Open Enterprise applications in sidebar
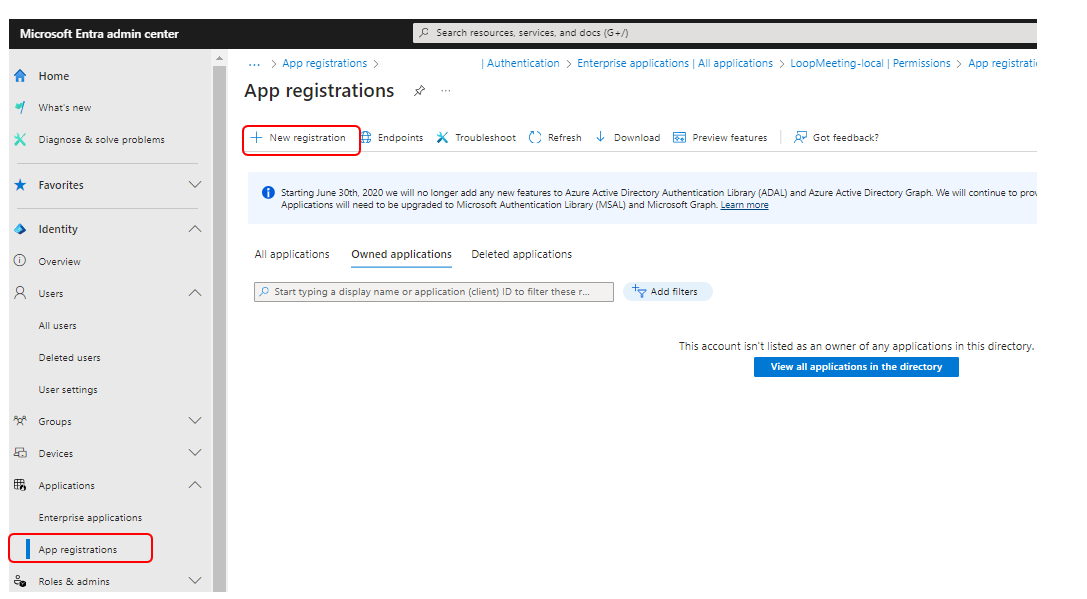 tap(90, 517)
